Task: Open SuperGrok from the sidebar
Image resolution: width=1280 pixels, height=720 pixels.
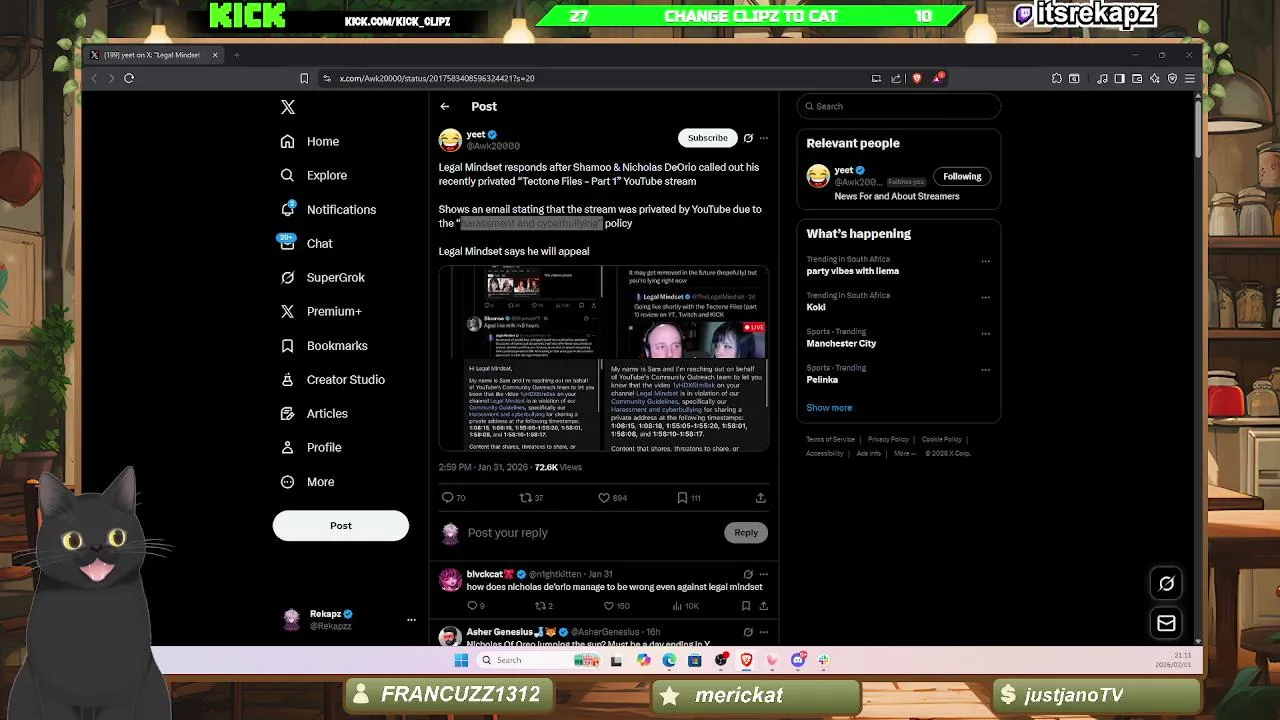Action: point(322,277)
